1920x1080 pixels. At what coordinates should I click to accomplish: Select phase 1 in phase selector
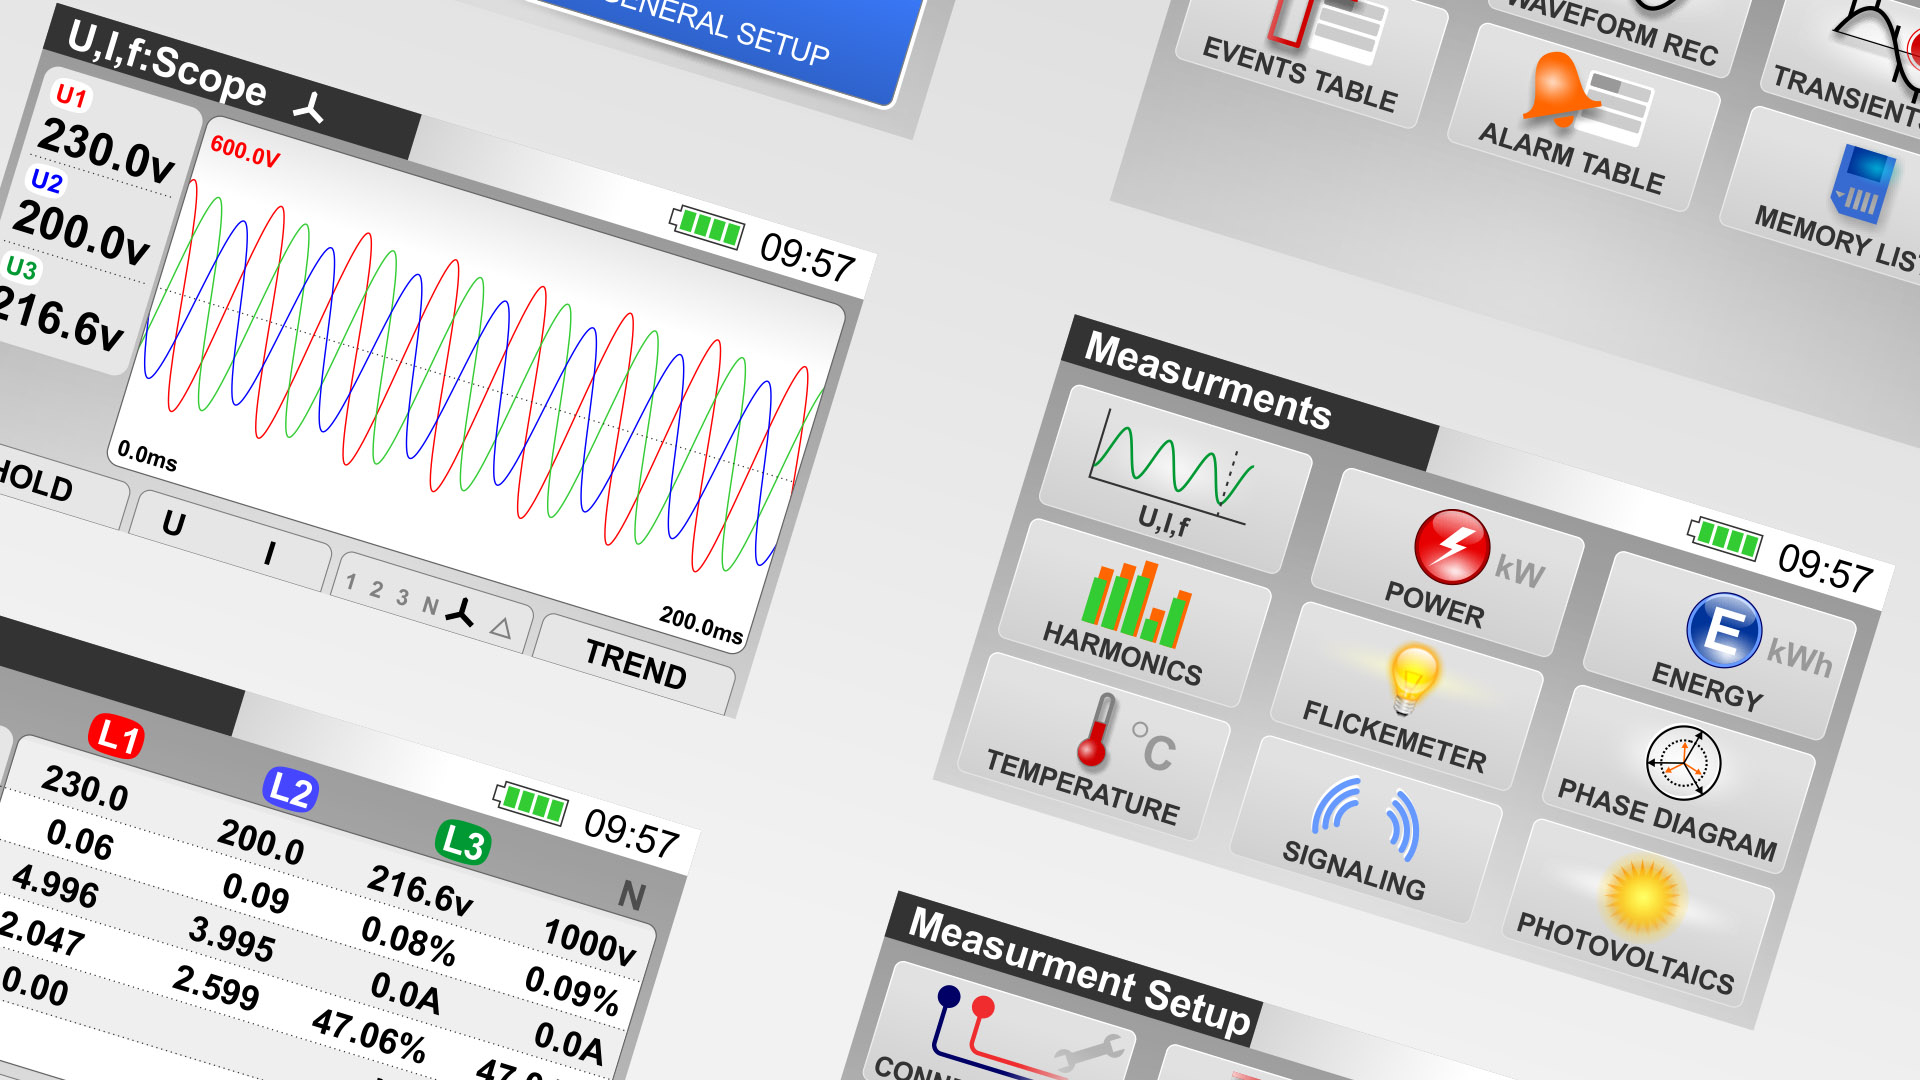point(351,581)
